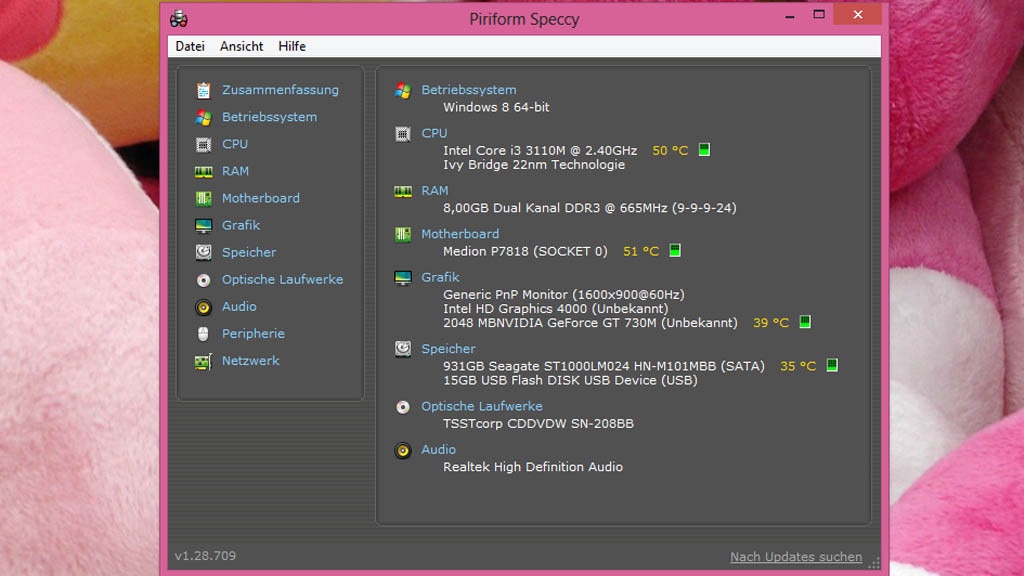1024x576 pixels.
Task: Open the Motherboard section via its chip icon
Action: (203, 198)
